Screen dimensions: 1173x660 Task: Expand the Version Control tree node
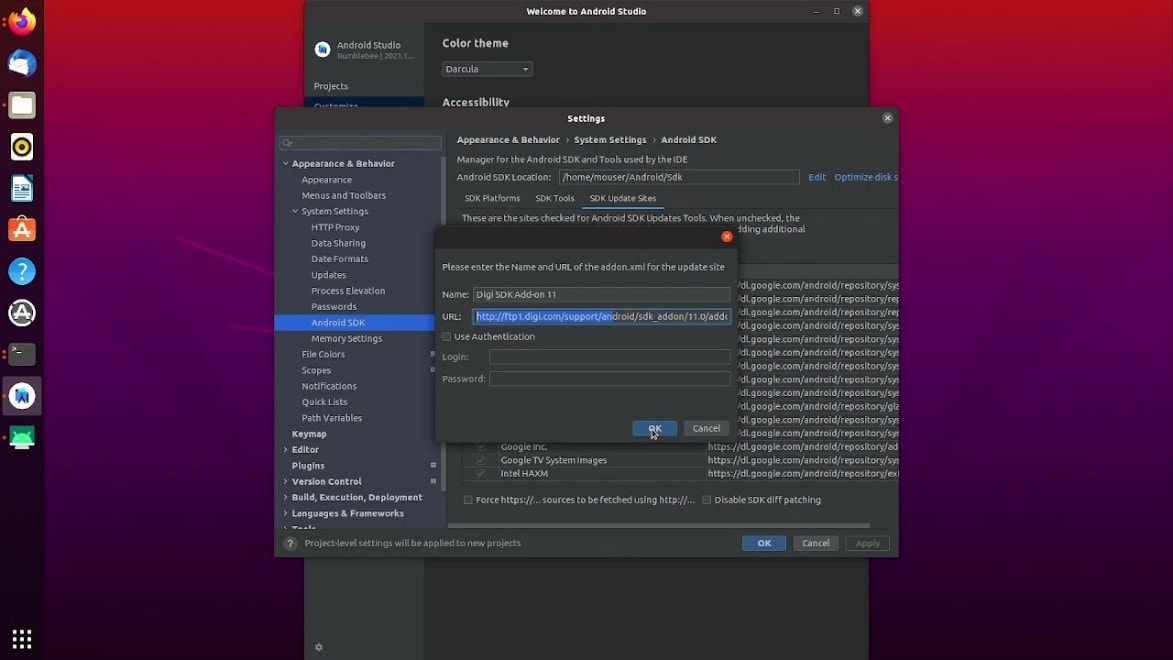[286, 482]
